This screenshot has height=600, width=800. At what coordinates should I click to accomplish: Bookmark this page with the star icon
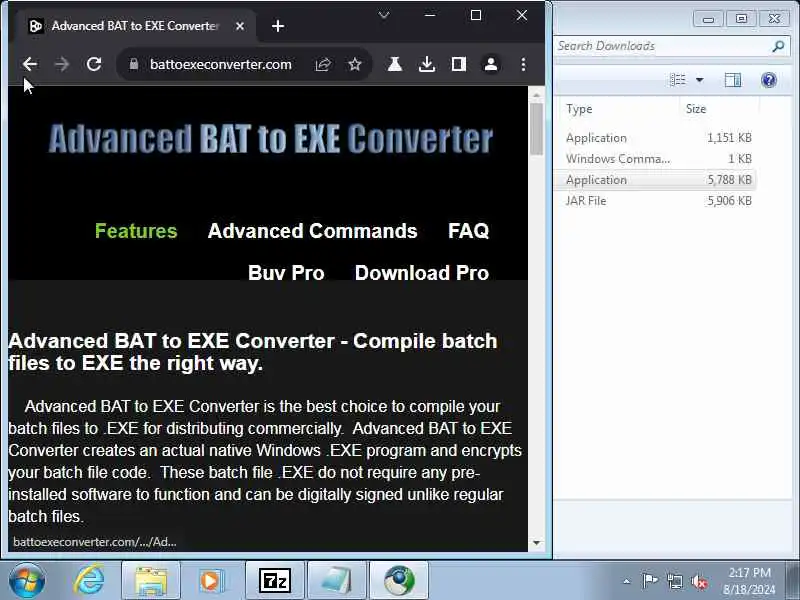(x=355, y=64)
